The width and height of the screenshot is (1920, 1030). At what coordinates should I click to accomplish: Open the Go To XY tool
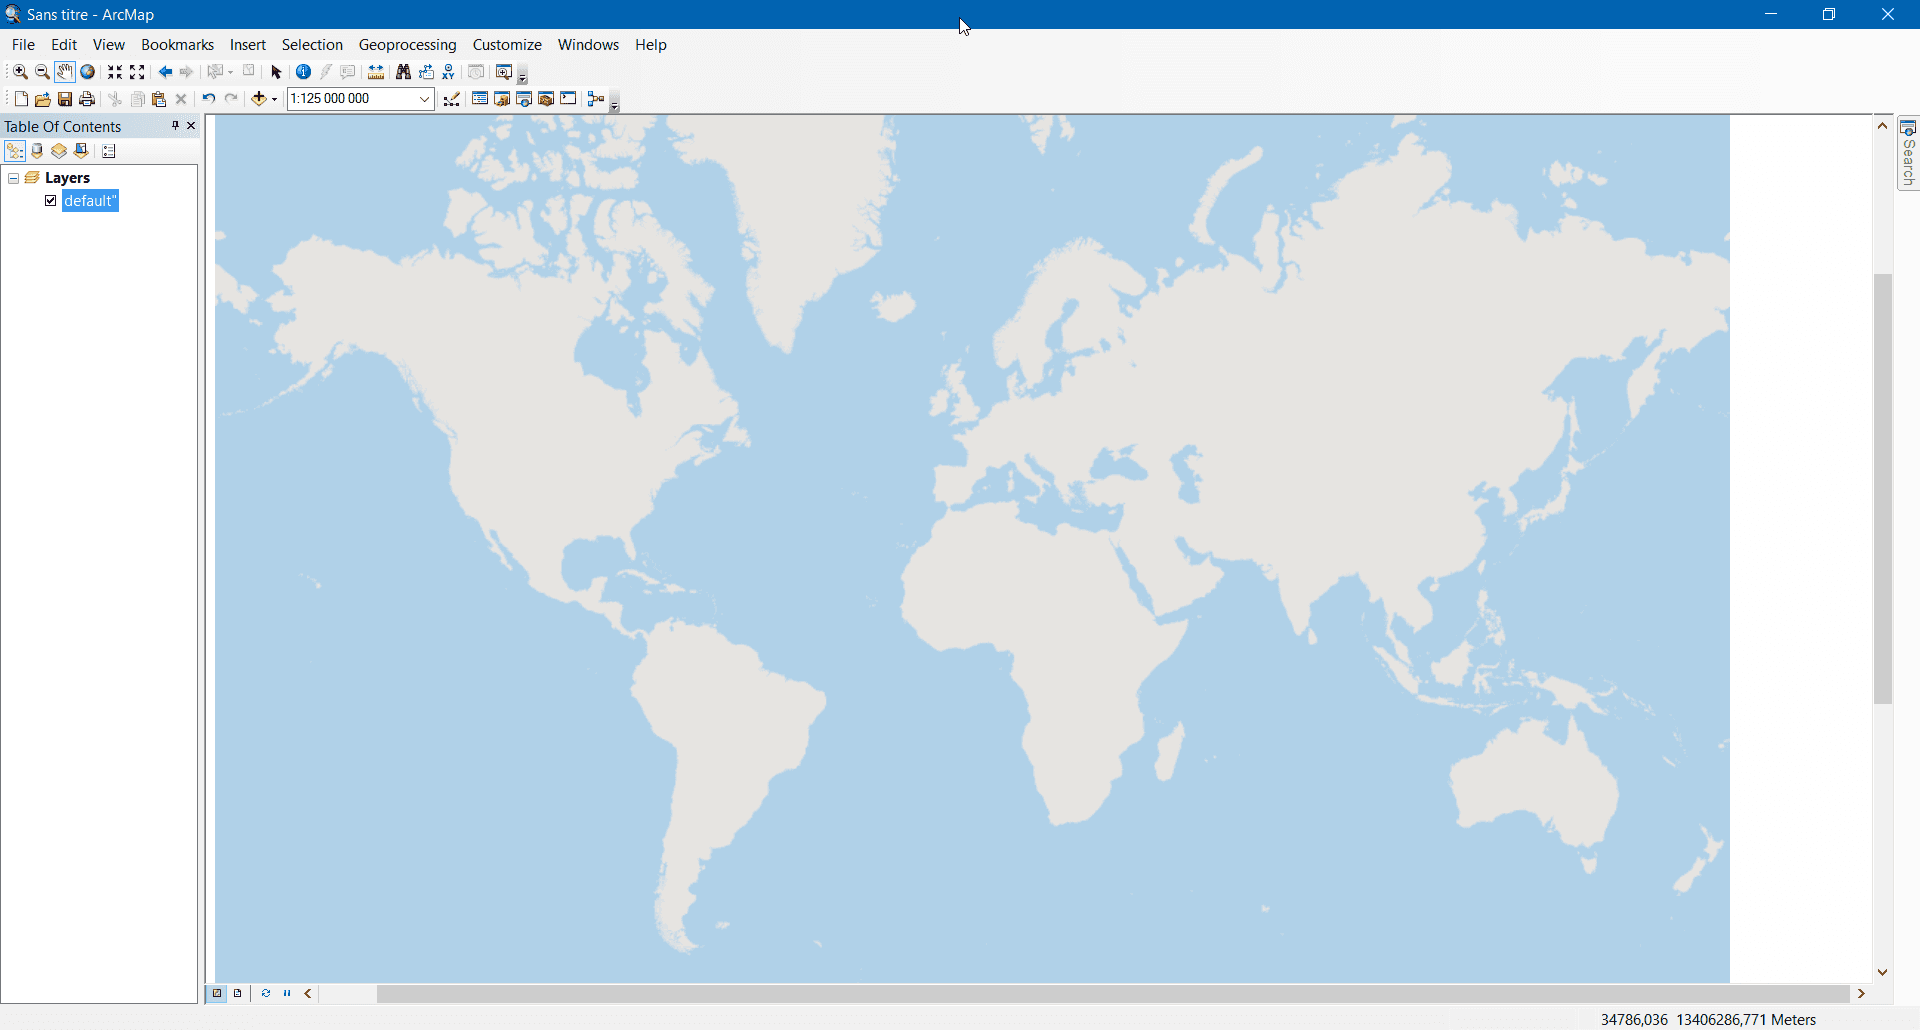point(448,71)
